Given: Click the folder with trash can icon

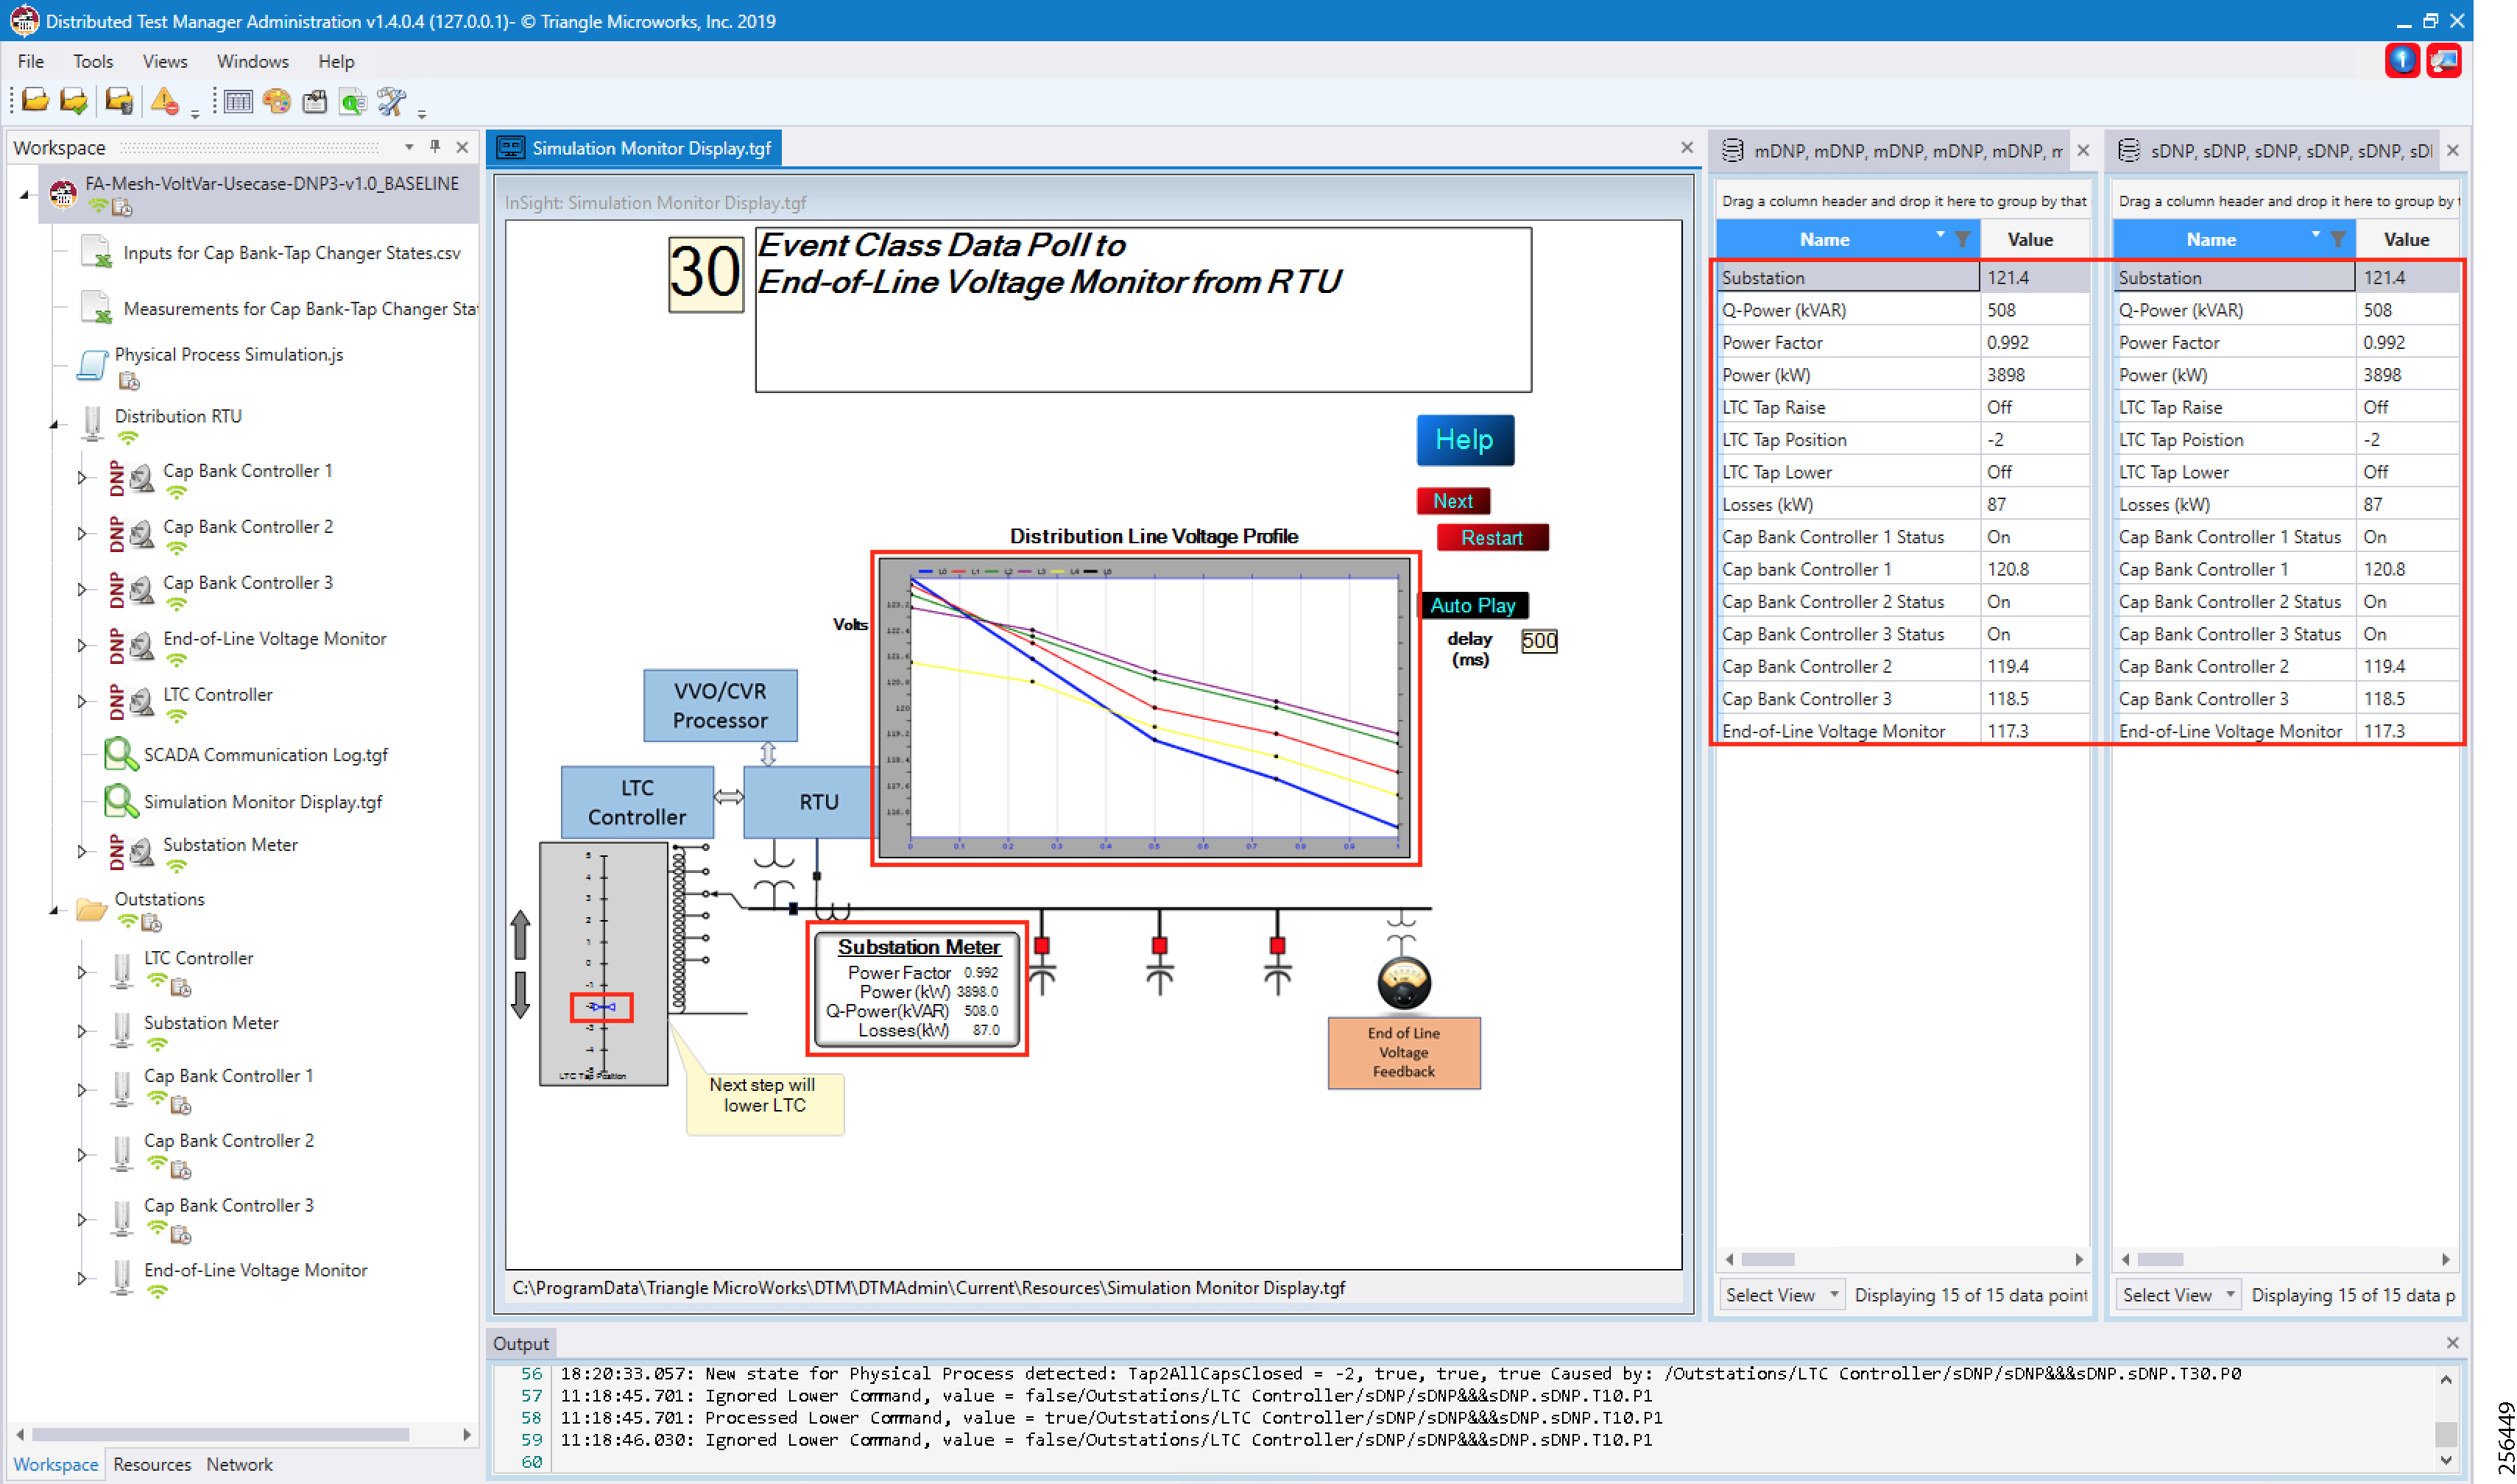Looking at the screenshot, I should click(119, 101).
